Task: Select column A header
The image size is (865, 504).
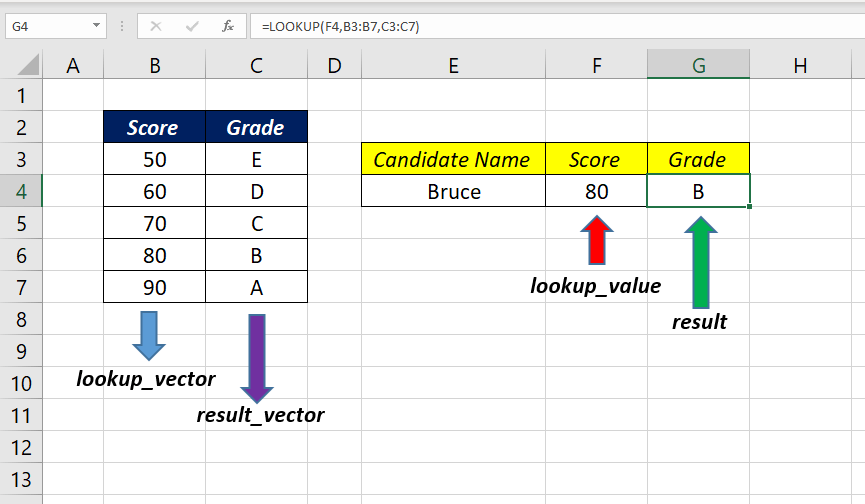Action: [73, 66]
